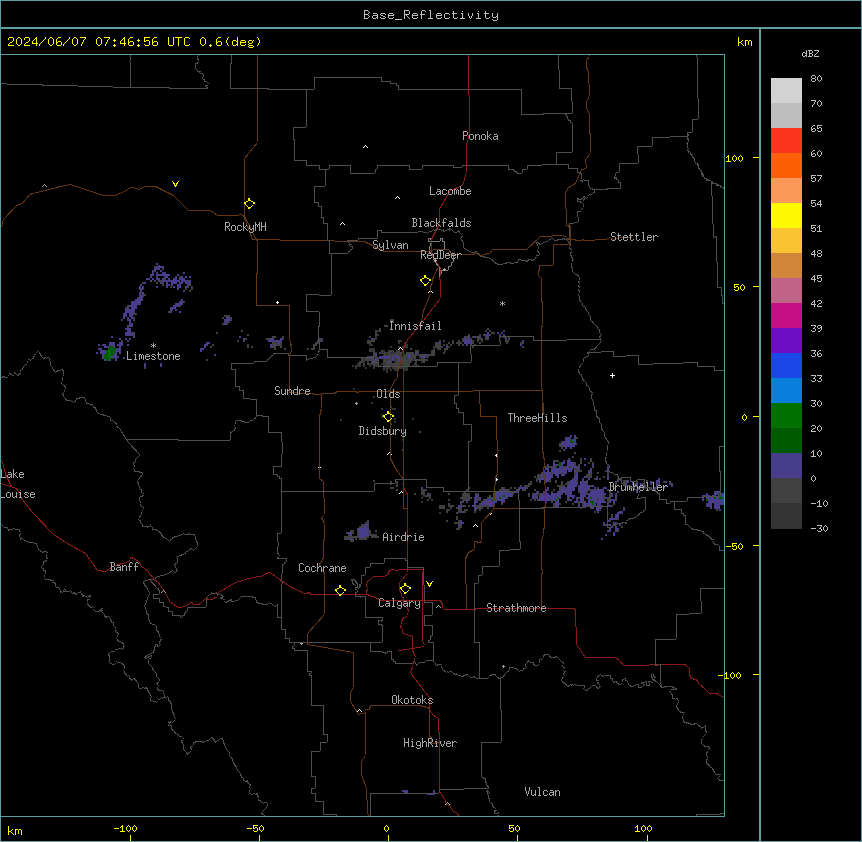Click the green 20 dBZ color swatch

(786, 416)
